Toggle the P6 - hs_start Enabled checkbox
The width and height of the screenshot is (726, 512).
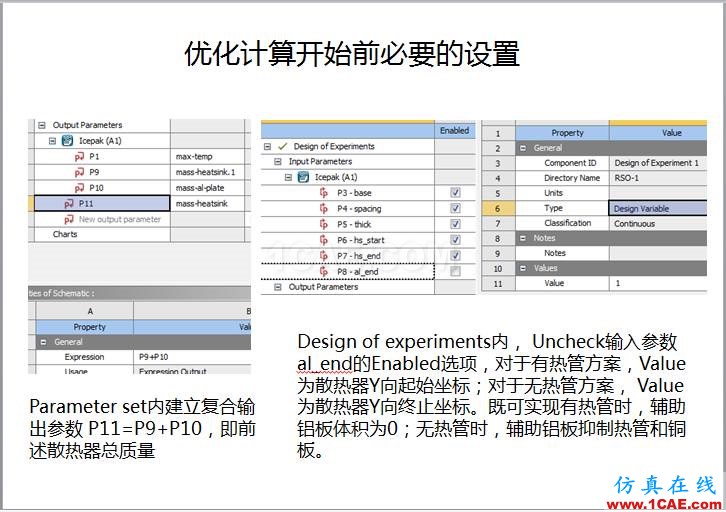(455, 240)
